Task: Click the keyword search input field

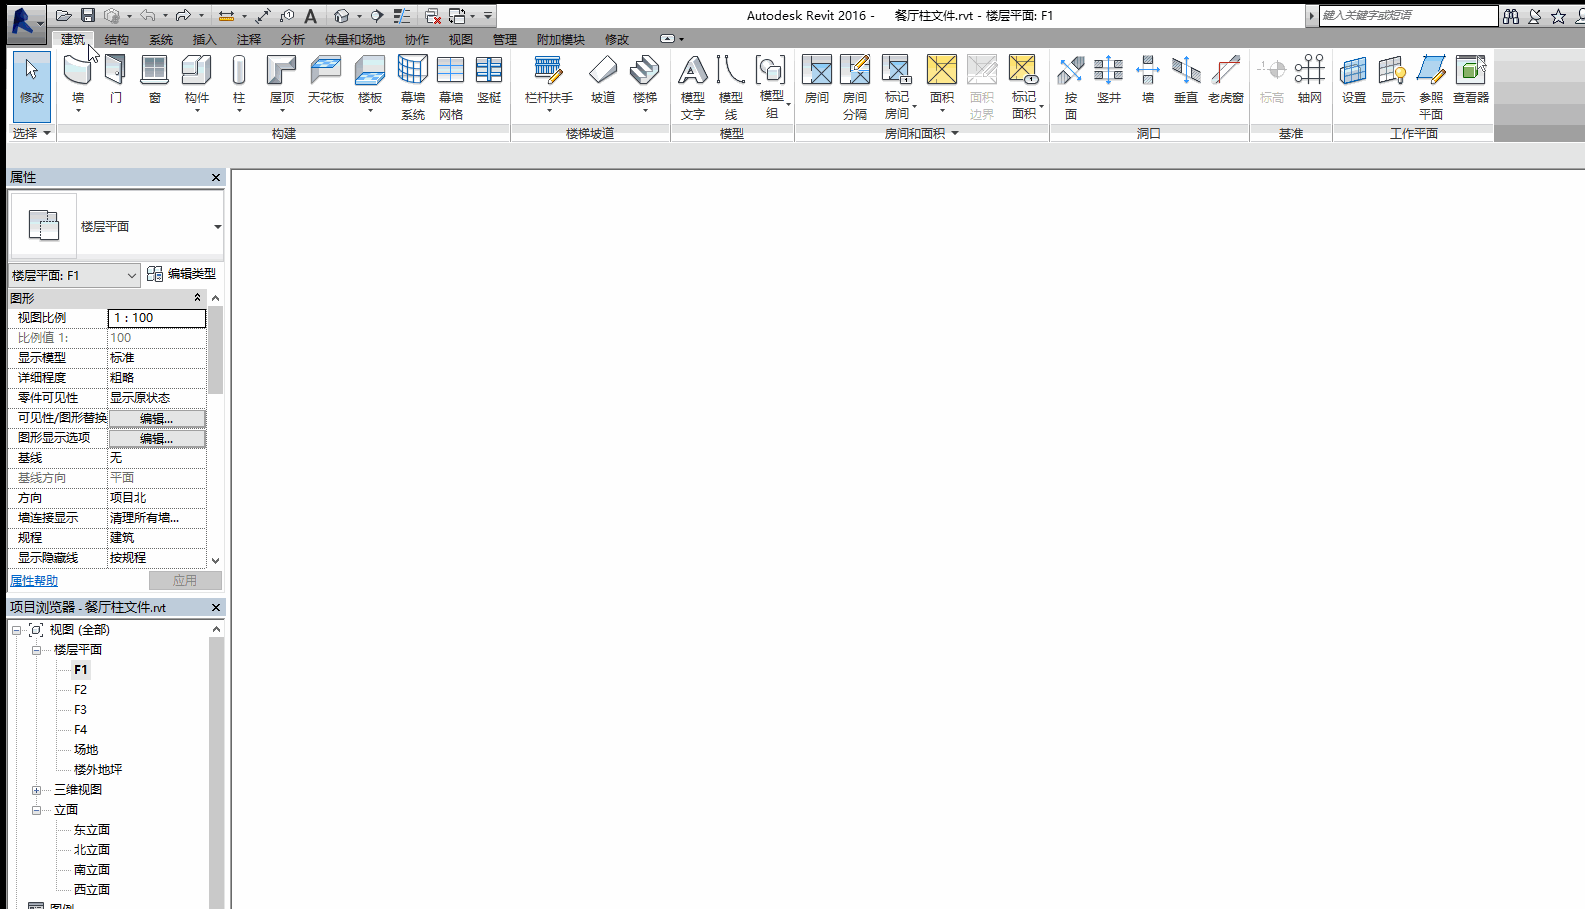Action: (1408, 16)
